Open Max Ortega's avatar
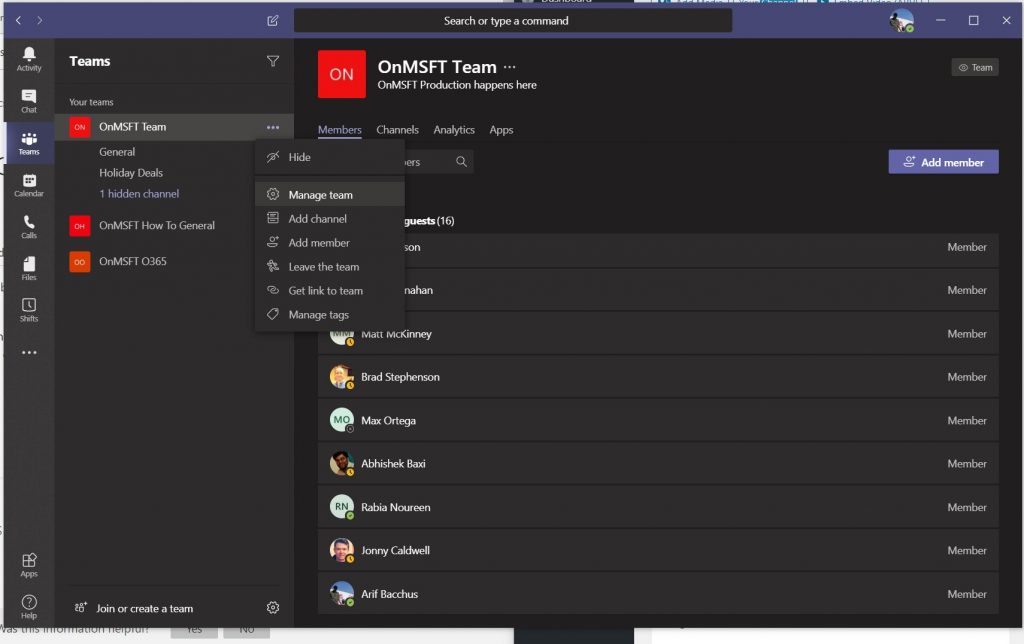 point(342,421)
